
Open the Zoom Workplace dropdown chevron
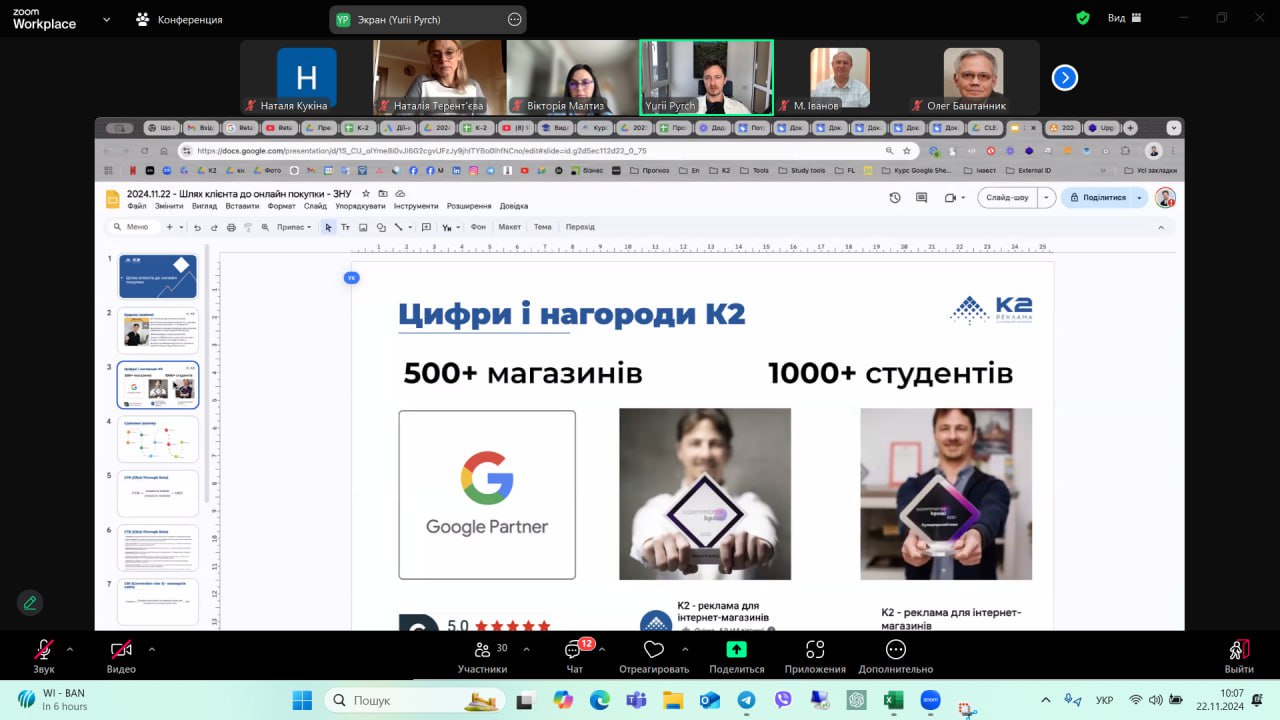coord(106,19)
